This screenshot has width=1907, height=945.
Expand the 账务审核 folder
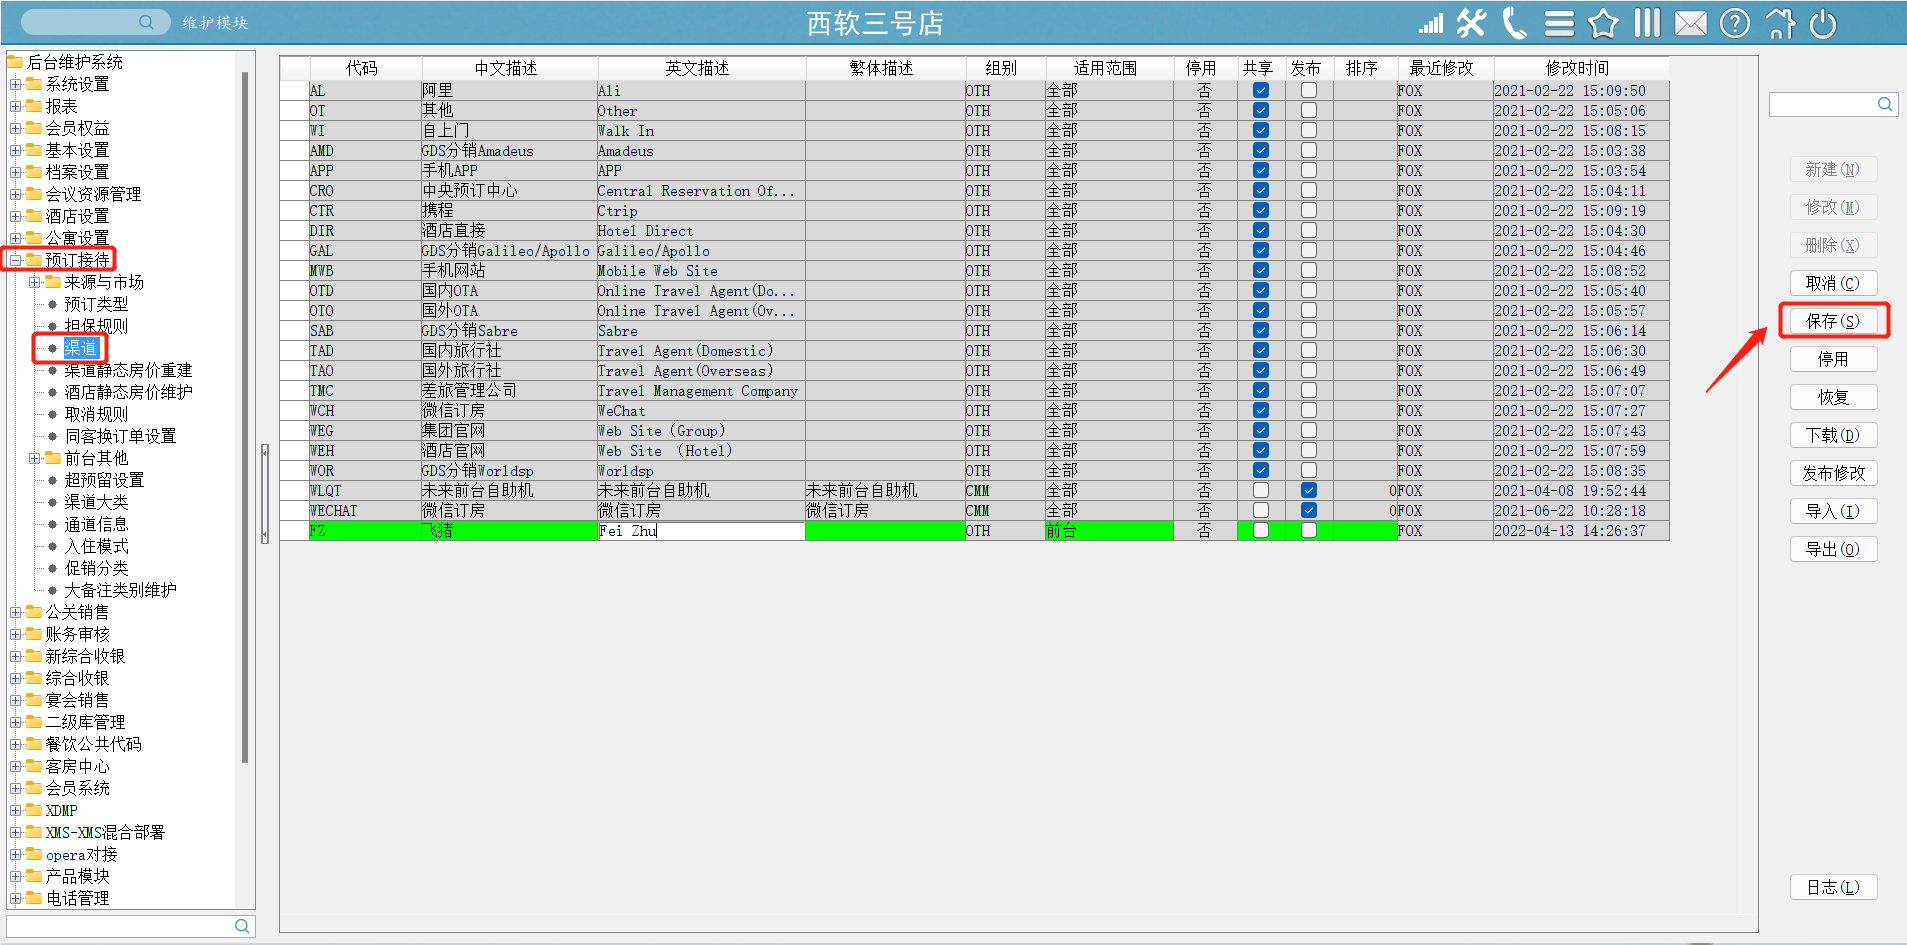pos(15,634)
